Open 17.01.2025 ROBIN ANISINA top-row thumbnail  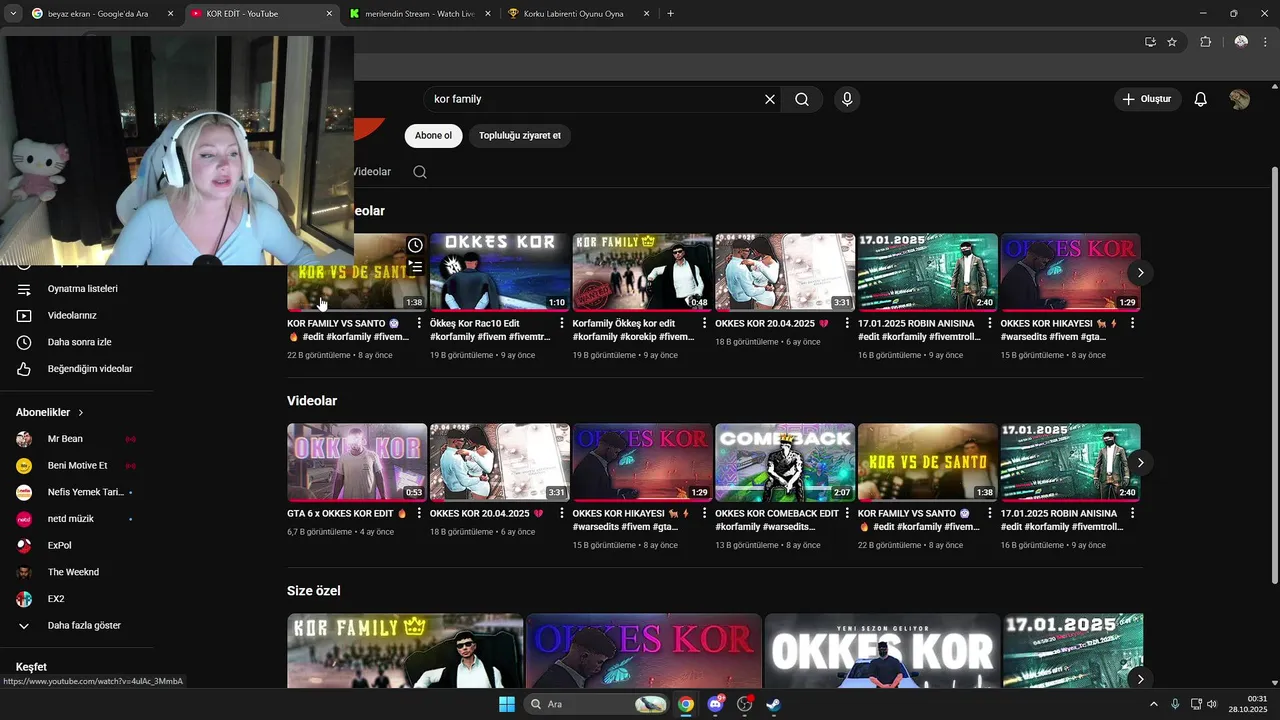coord(928,272)
